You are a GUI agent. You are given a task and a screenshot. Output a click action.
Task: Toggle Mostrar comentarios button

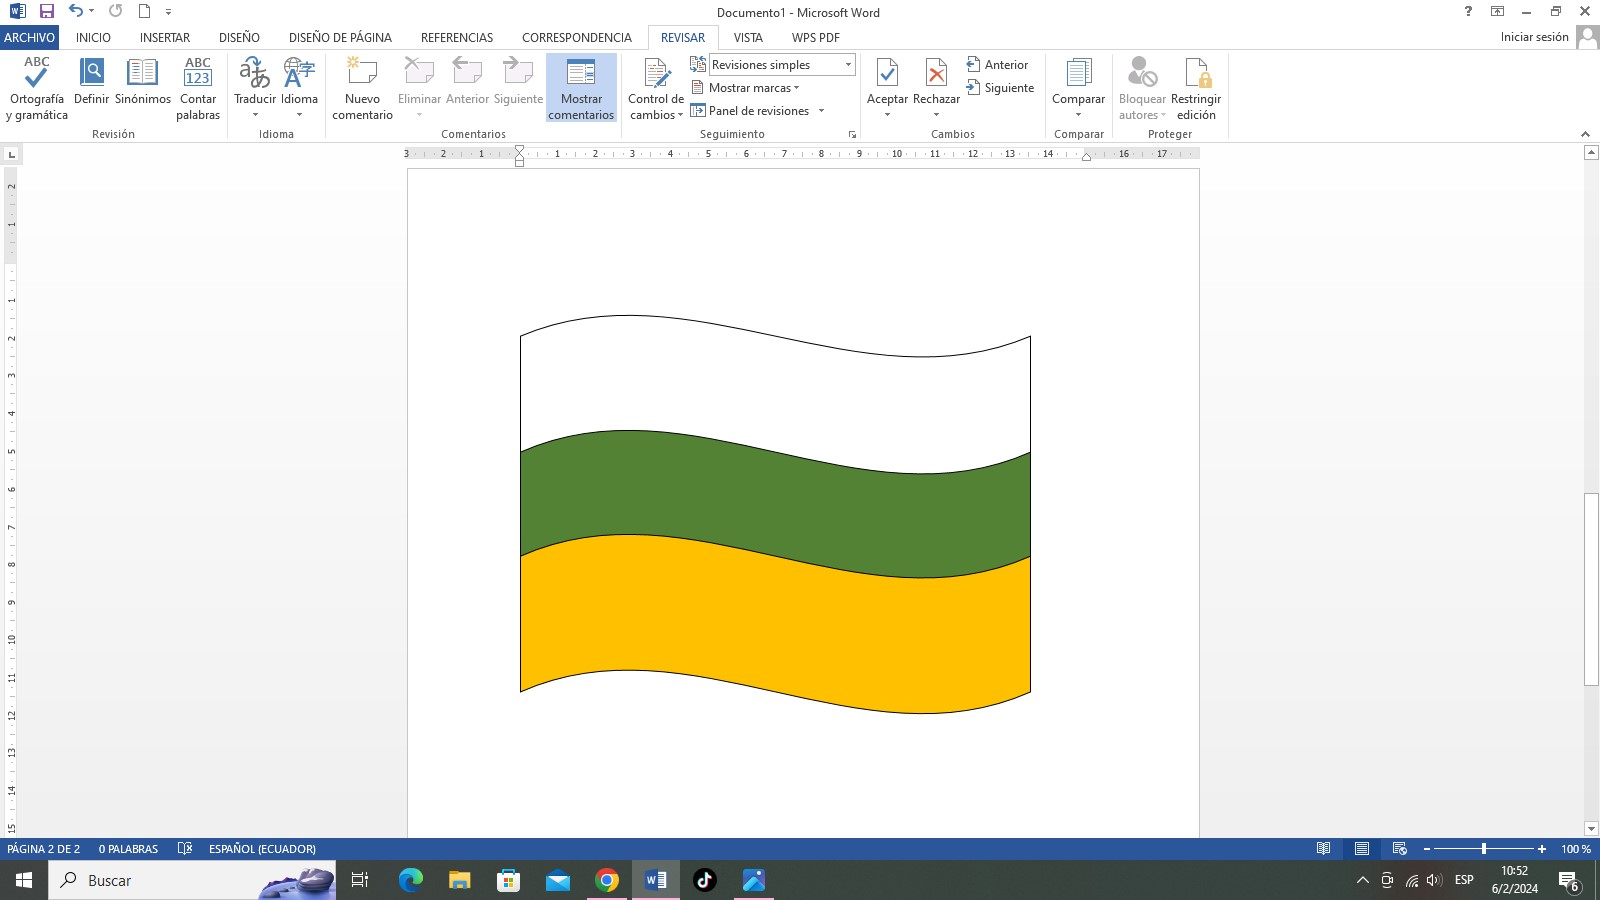coord(581,88)
